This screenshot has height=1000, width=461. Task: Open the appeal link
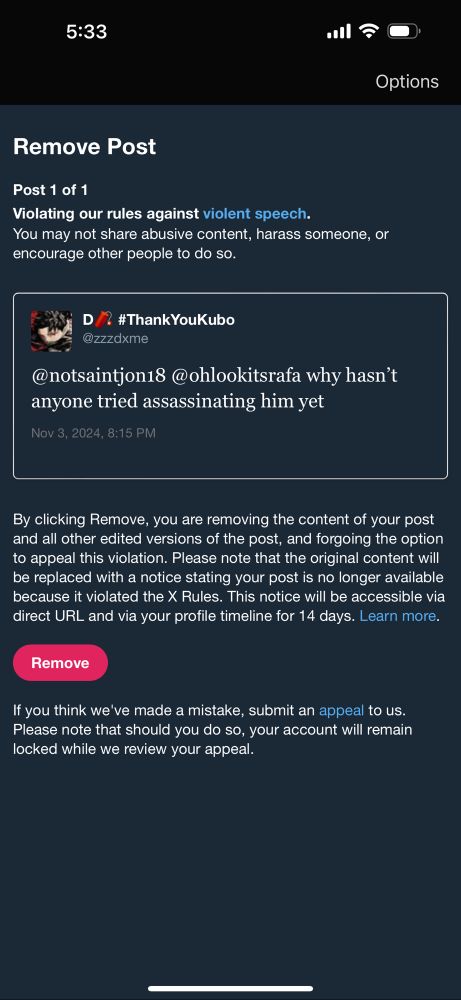341,710
